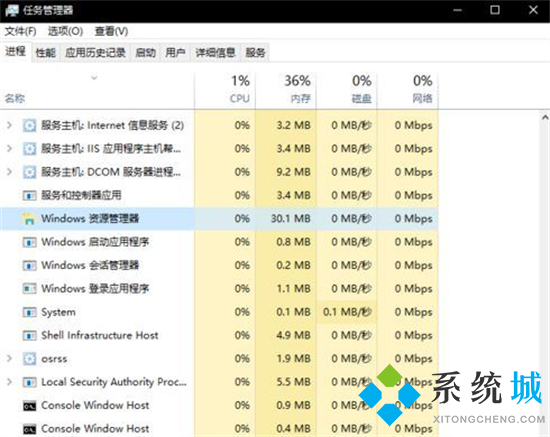Click the 0.1 MB/秒 disk value of System
The height and width of the screenshot is (437, 550).
point(347,312)
